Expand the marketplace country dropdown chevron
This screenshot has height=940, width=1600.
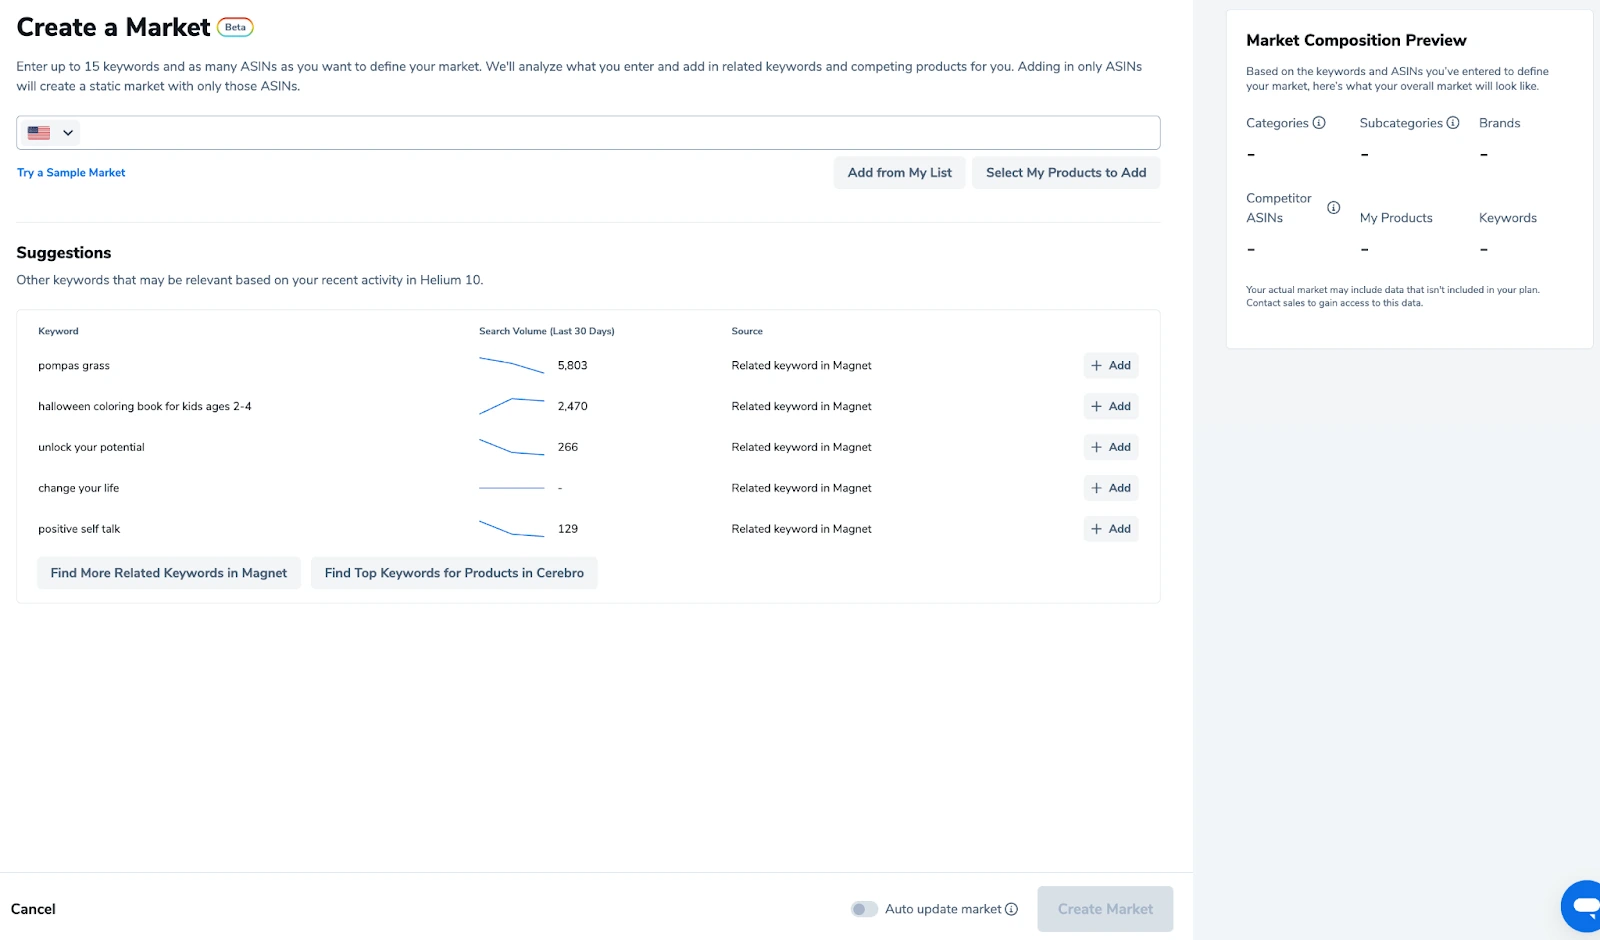click(x=68, y=133)
